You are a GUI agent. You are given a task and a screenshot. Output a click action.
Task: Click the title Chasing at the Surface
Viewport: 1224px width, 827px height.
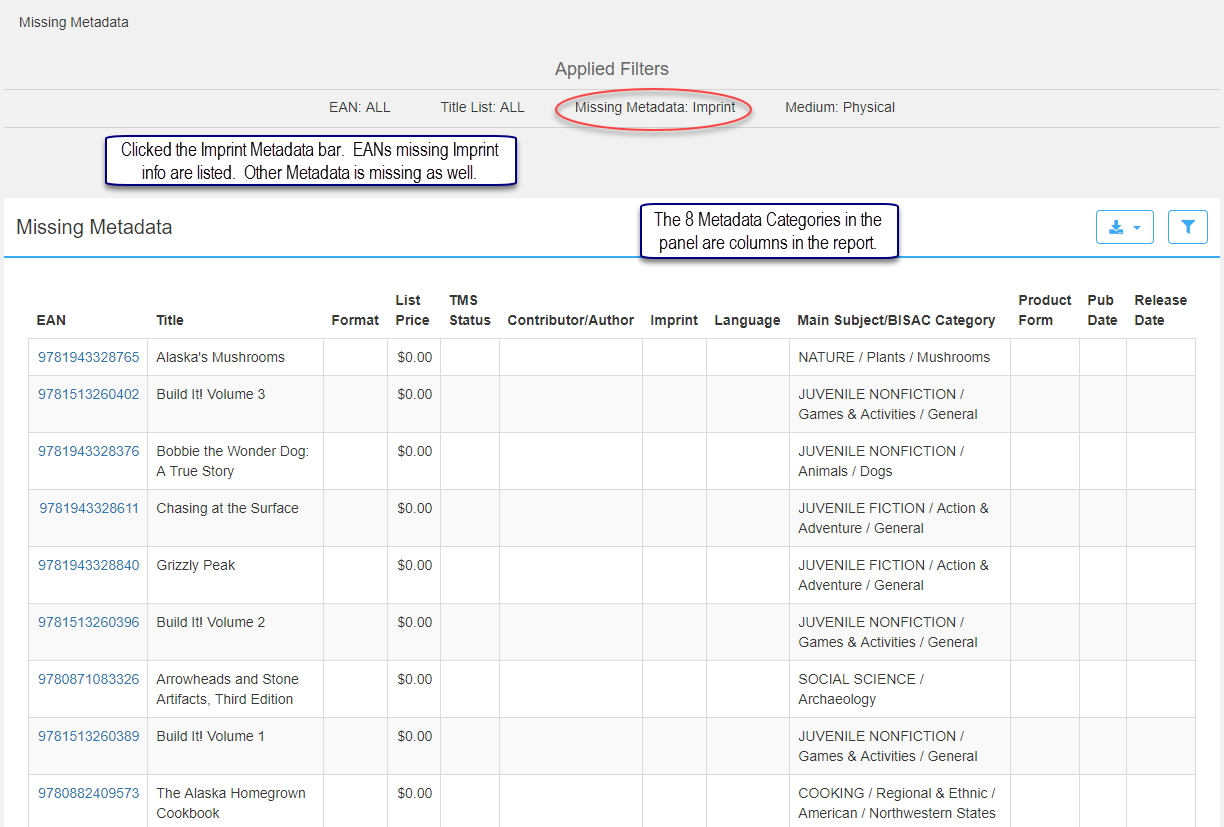[227, 508]
